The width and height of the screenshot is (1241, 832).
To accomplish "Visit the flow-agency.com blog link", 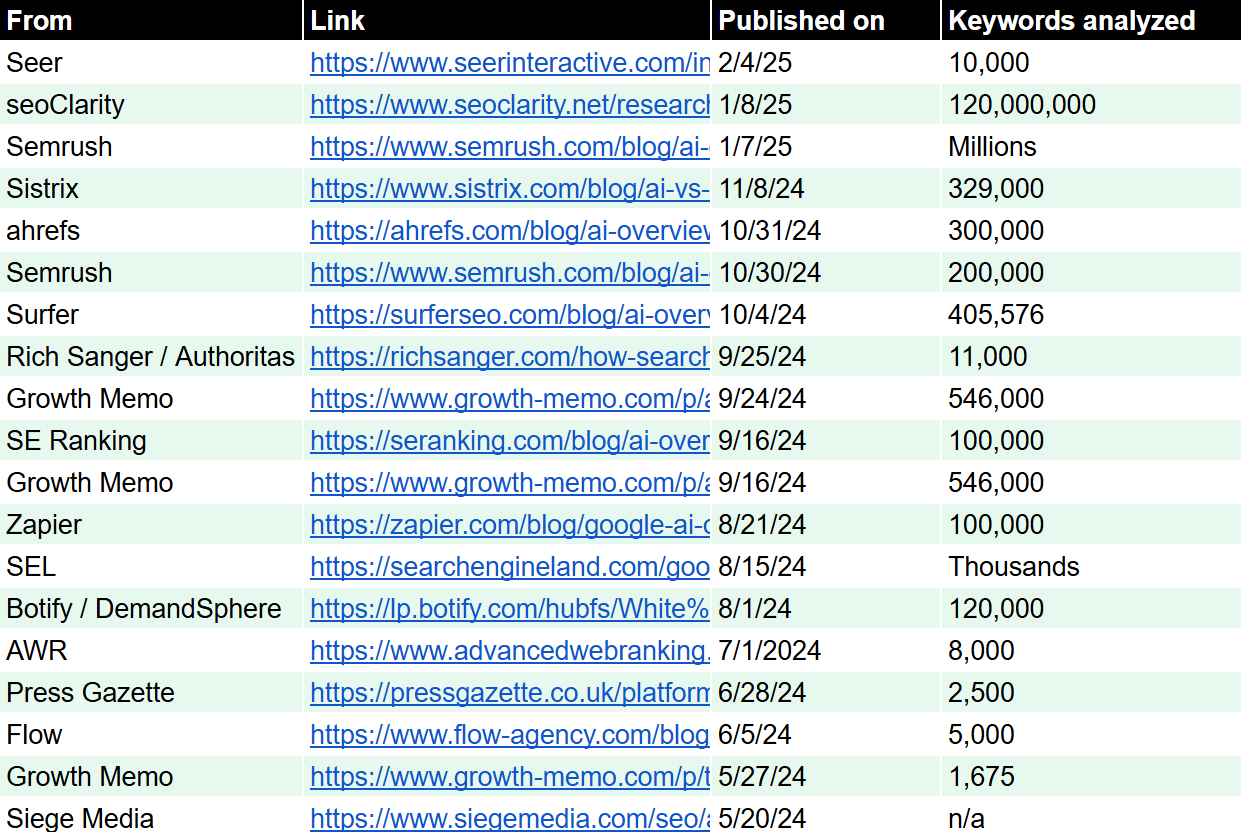I will click(510, 735).
